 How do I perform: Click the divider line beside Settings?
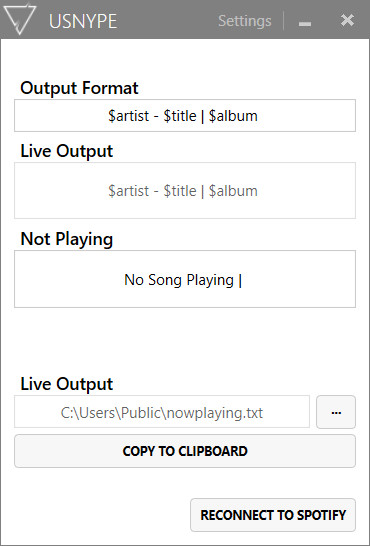click(284, 21)
